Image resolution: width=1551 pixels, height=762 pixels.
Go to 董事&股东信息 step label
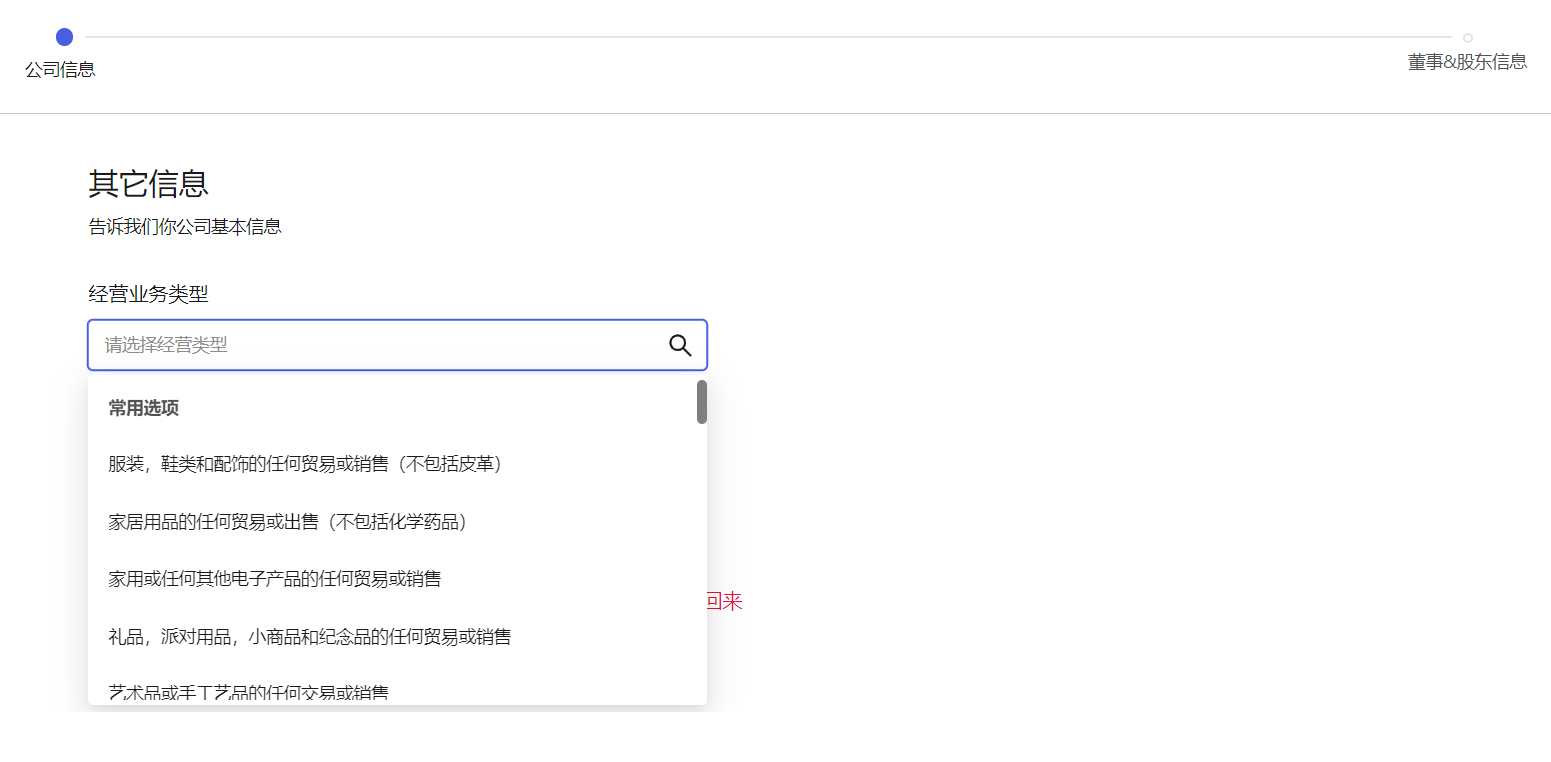[x=1467, y=62]
